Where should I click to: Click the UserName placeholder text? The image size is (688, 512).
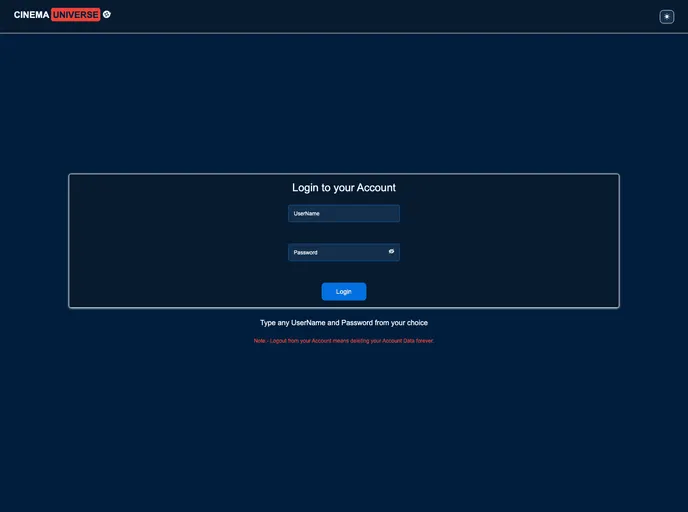[306, 213]
